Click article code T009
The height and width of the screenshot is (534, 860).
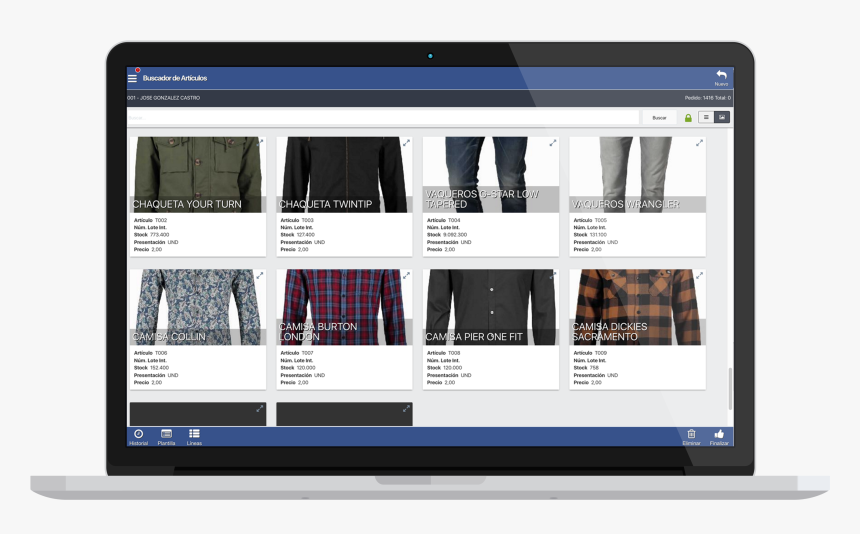click(x=601, y=353)
